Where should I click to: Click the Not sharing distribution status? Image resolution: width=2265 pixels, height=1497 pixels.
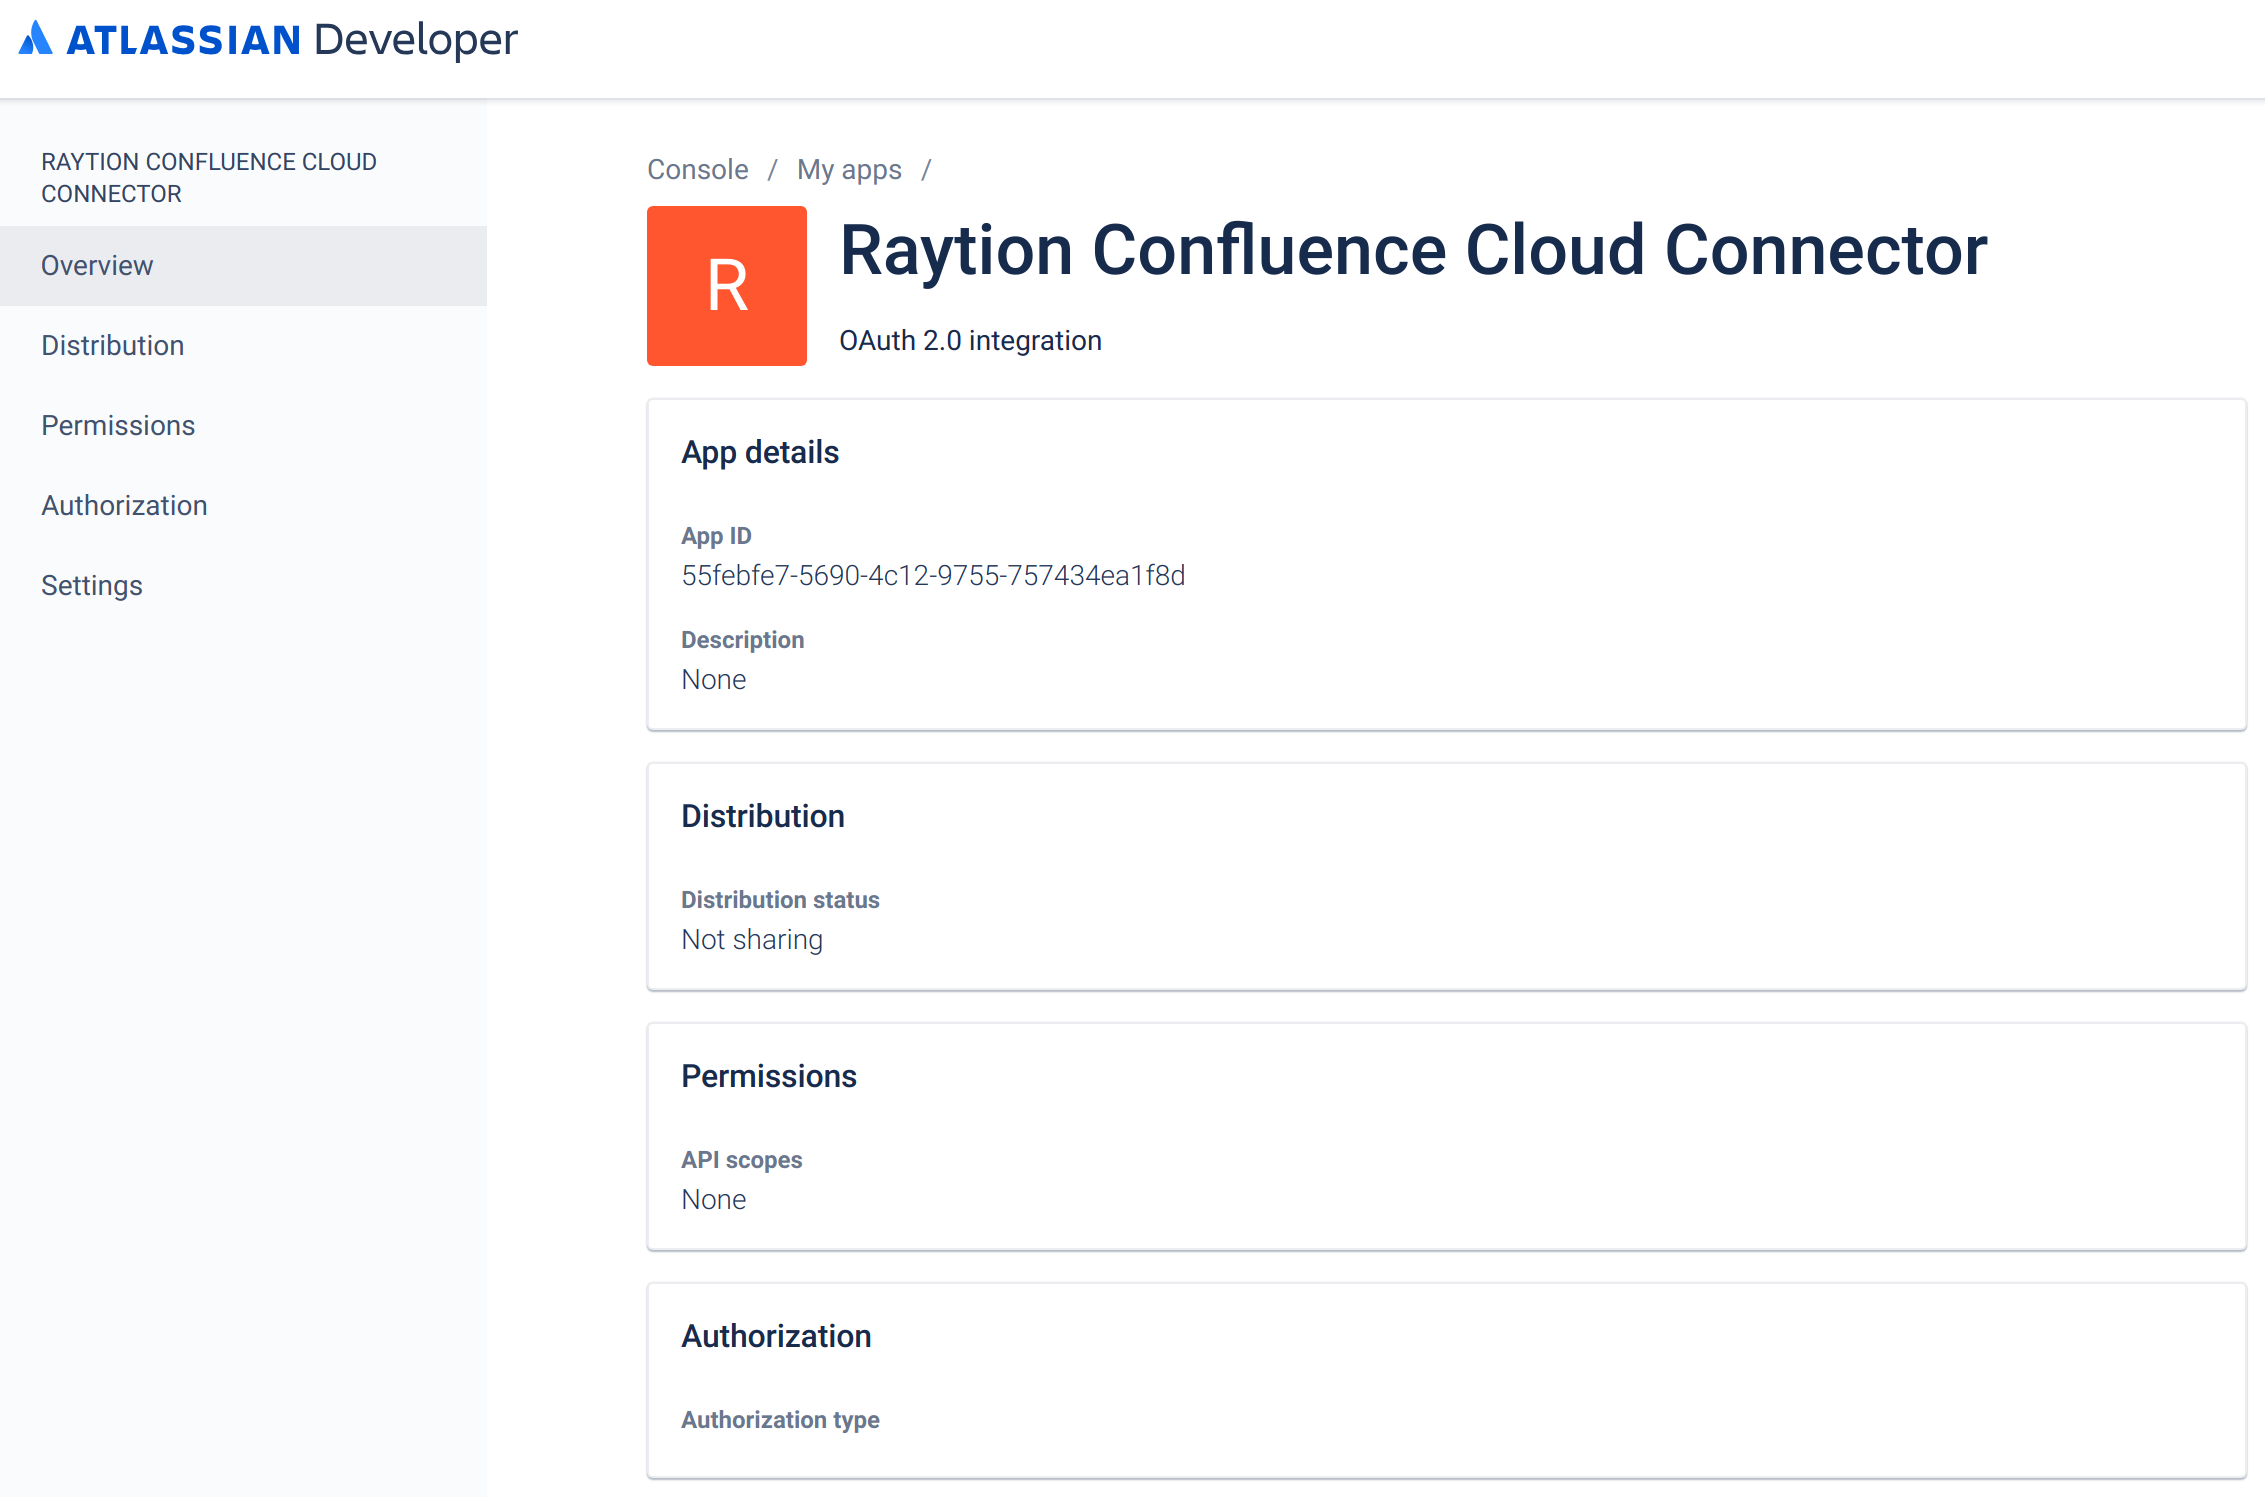[x=751, y=940]
